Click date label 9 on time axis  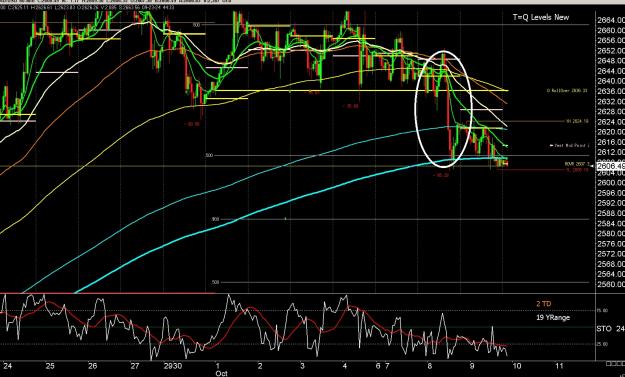click(x=472, y=365)
